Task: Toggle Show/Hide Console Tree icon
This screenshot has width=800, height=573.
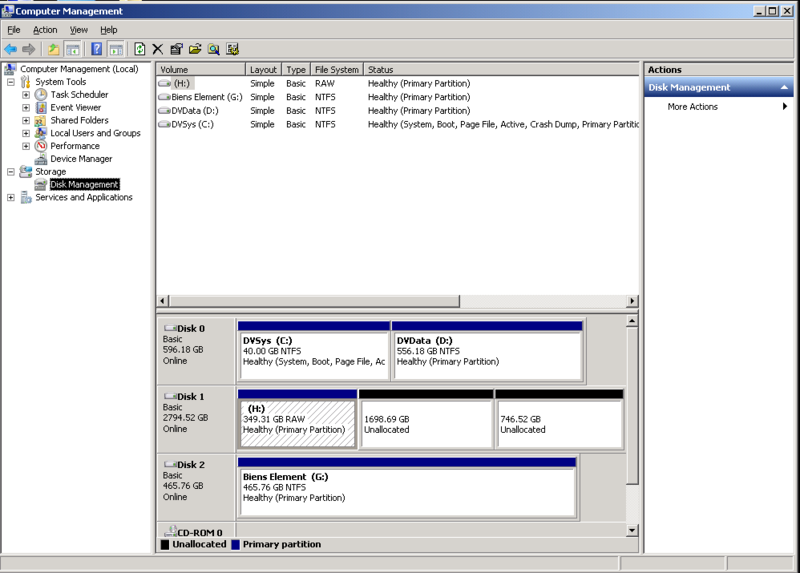Action: pyautogui.click(x=73, y=49)
